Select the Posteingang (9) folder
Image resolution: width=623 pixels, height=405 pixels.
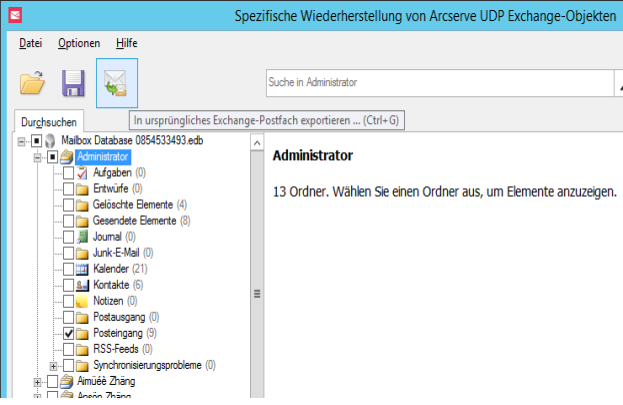click(125, 333)
